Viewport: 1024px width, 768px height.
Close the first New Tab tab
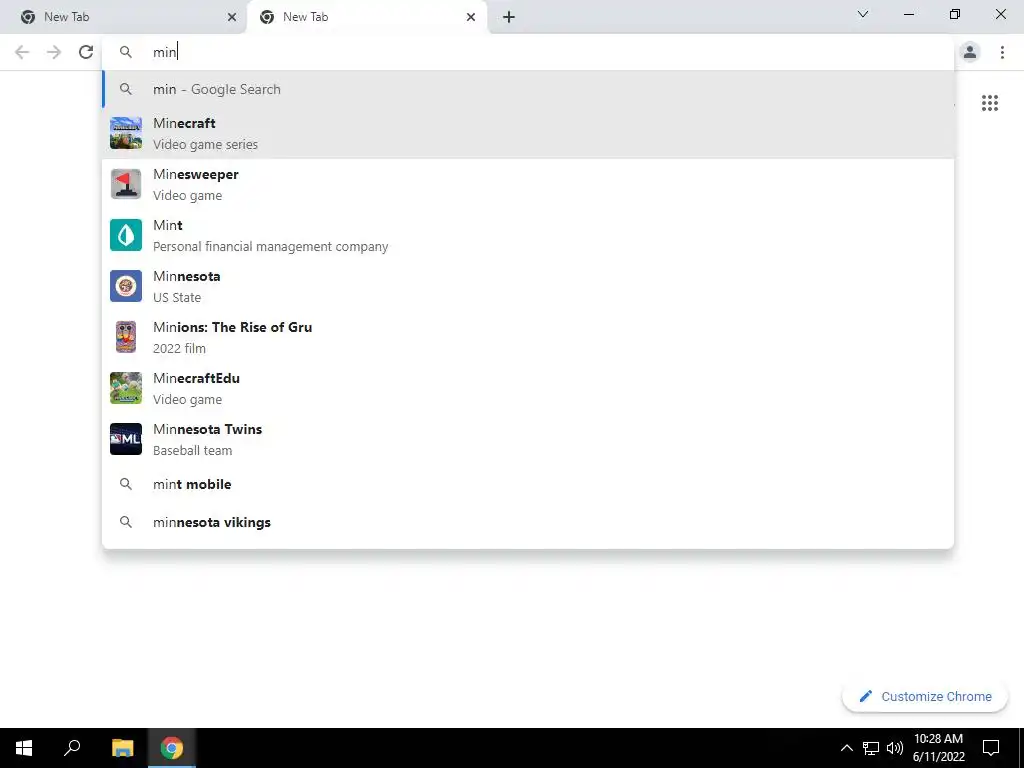(x=232, y=17)
